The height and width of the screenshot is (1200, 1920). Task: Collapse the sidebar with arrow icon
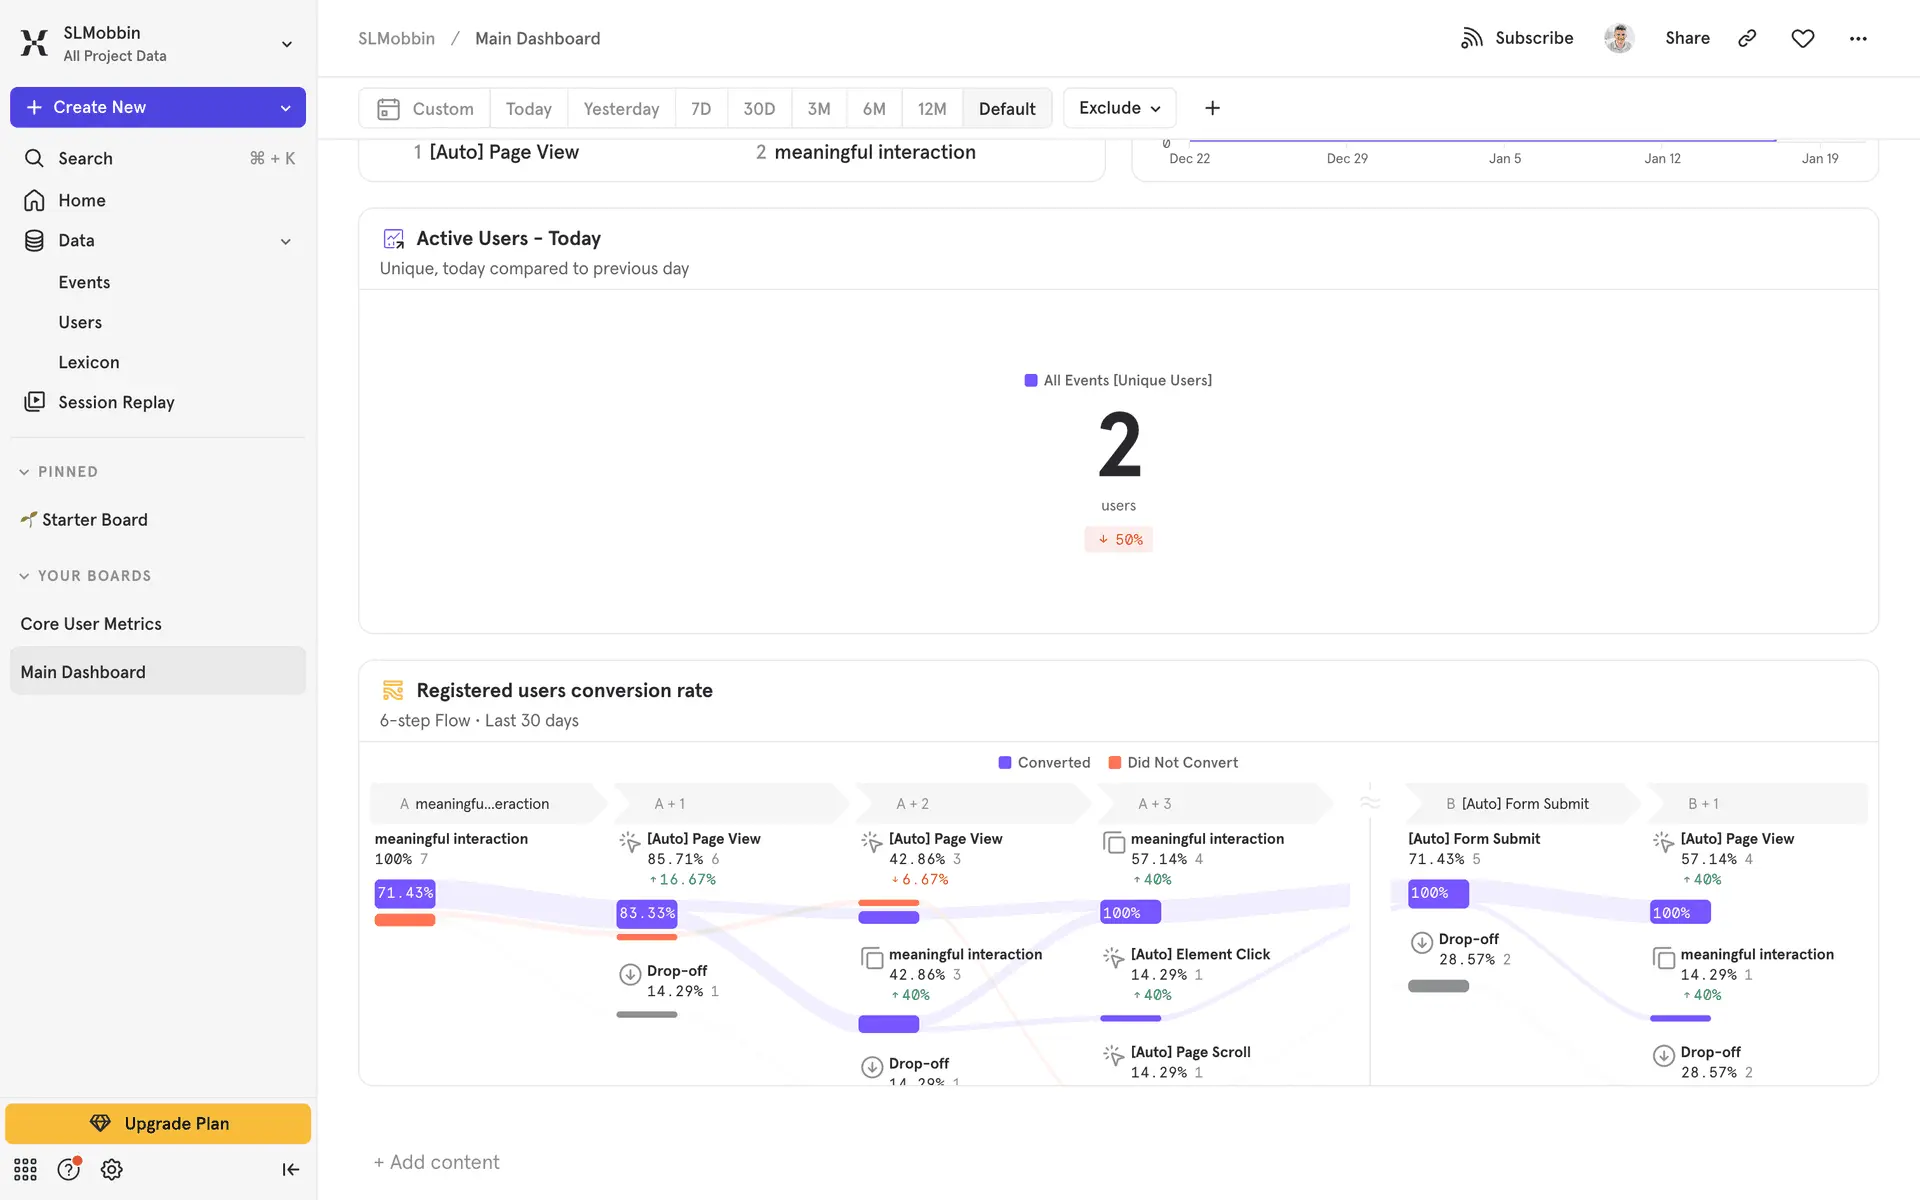point(290,1169)
